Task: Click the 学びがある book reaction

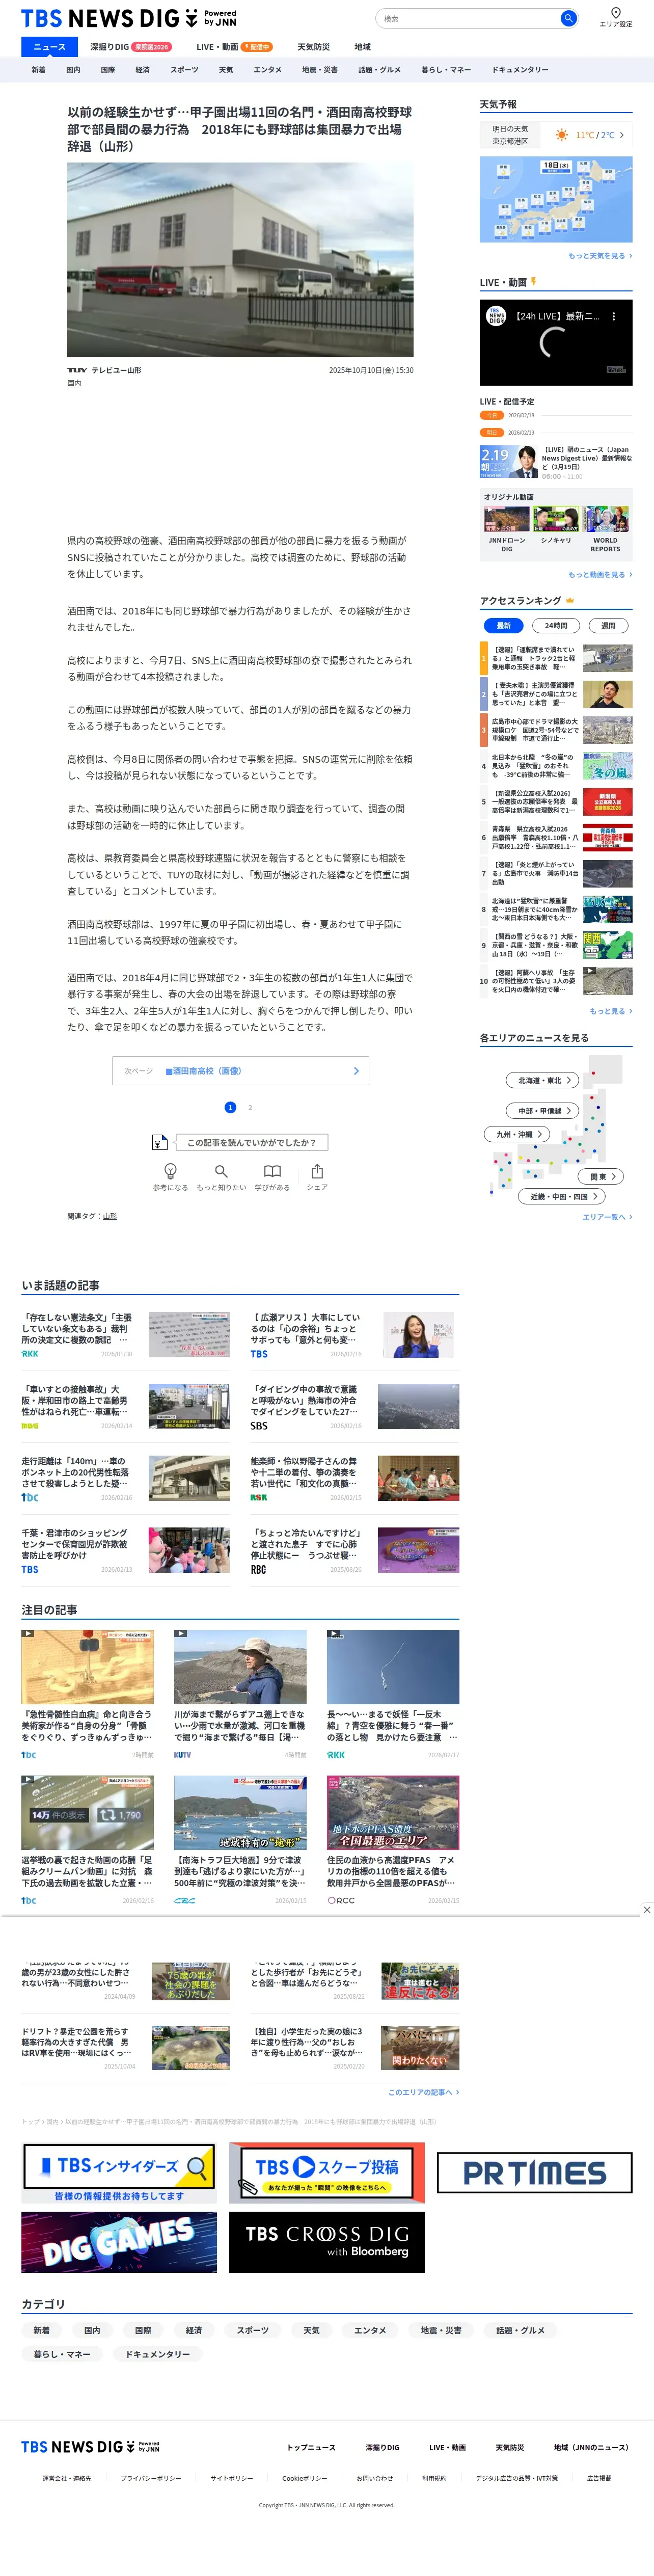Action: [272, 1176]
